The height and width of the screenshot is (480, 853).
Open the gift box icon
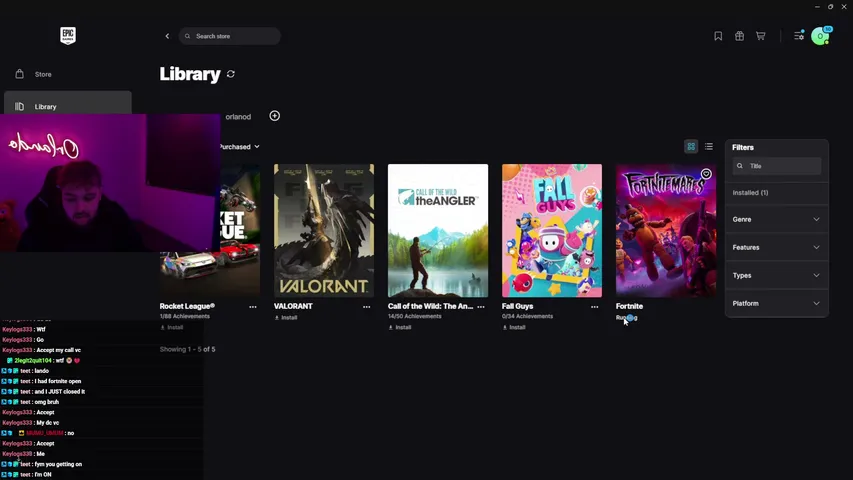click(x=739, y=36)
